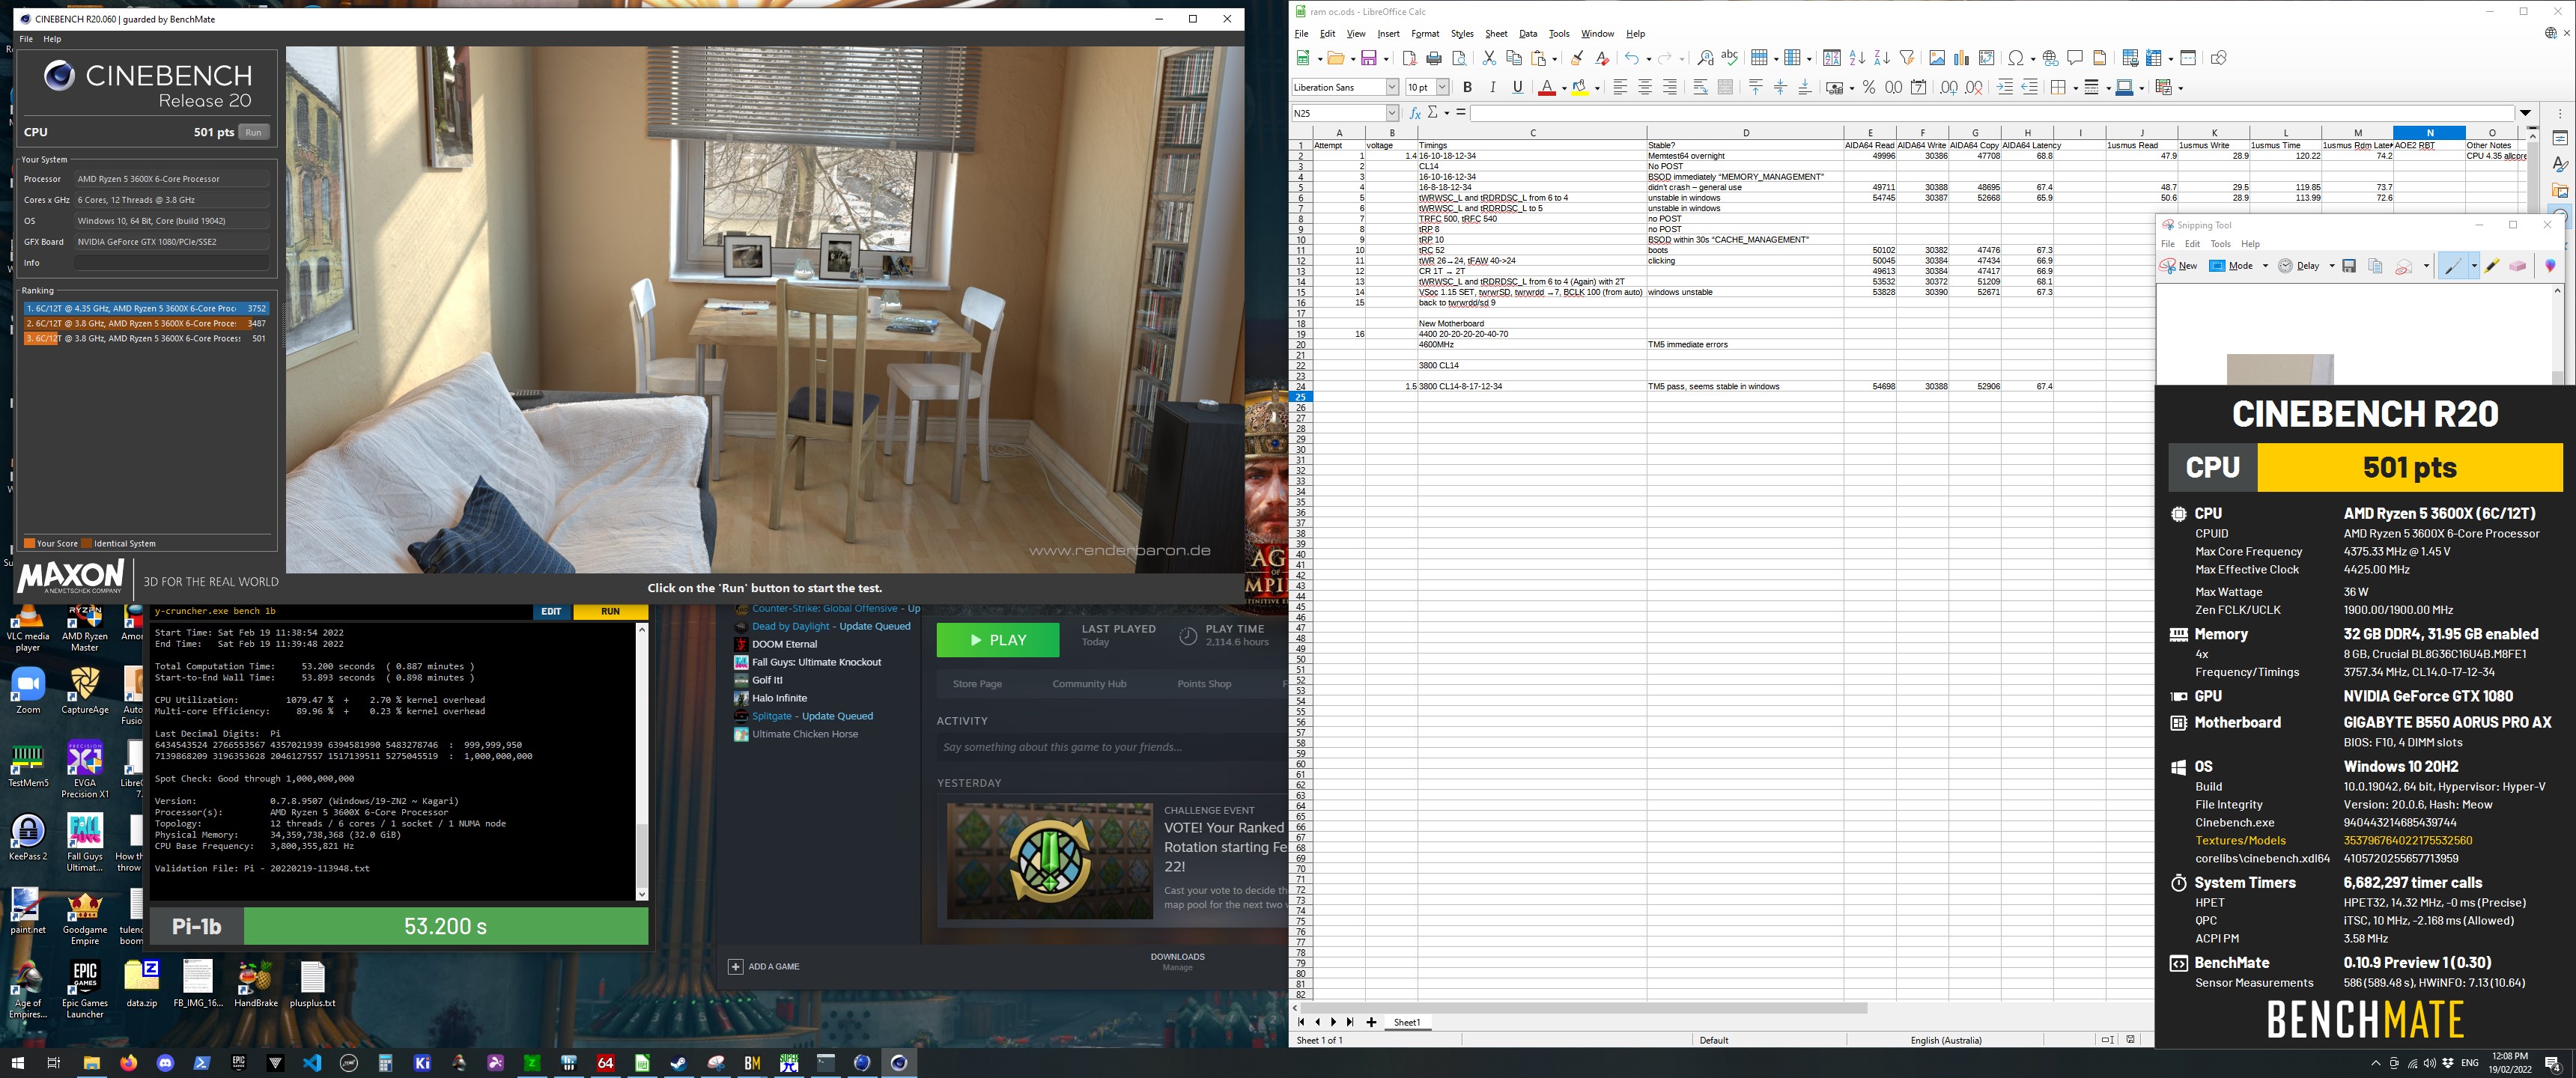Toggle Wrap Text in Calc toolbar

pyautogui.click(x=1700, y=88)
